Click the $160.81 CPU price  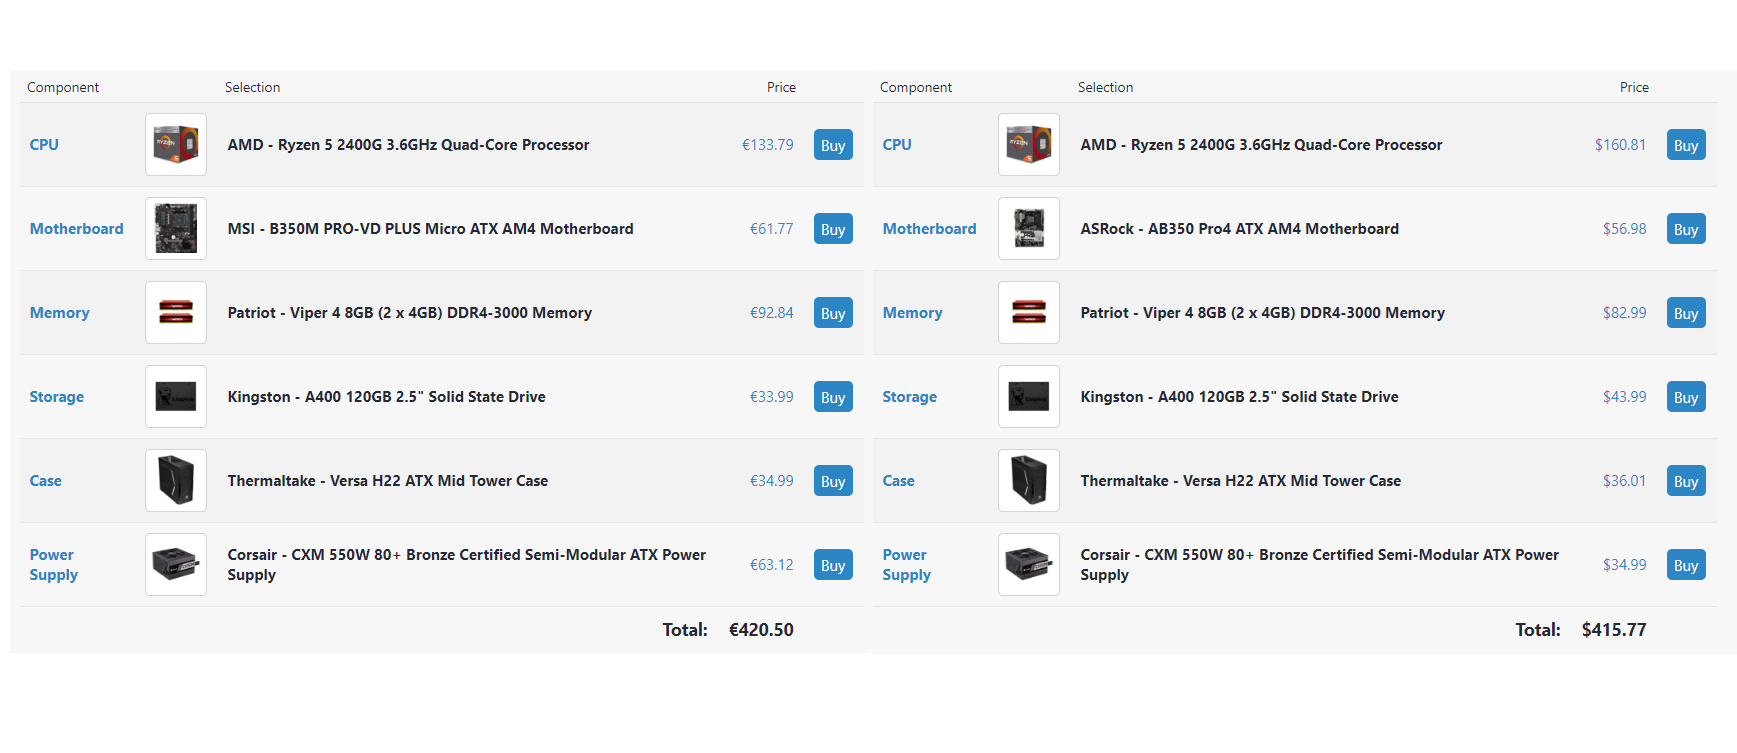pos(1621,145)
